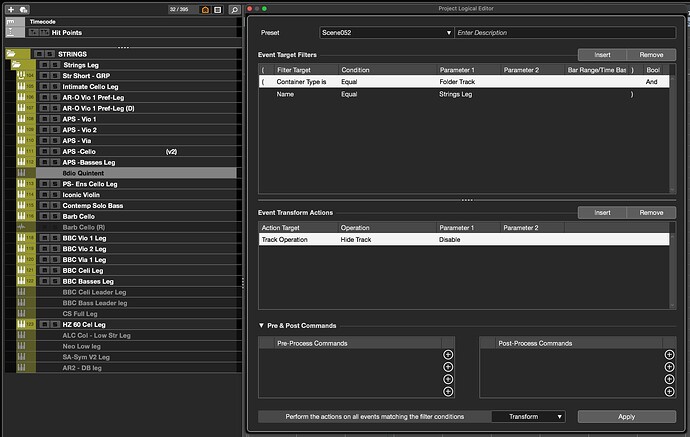Solo the APS -Basses Leg track
This screenshot has height=437, width=690.
point(55,162)
